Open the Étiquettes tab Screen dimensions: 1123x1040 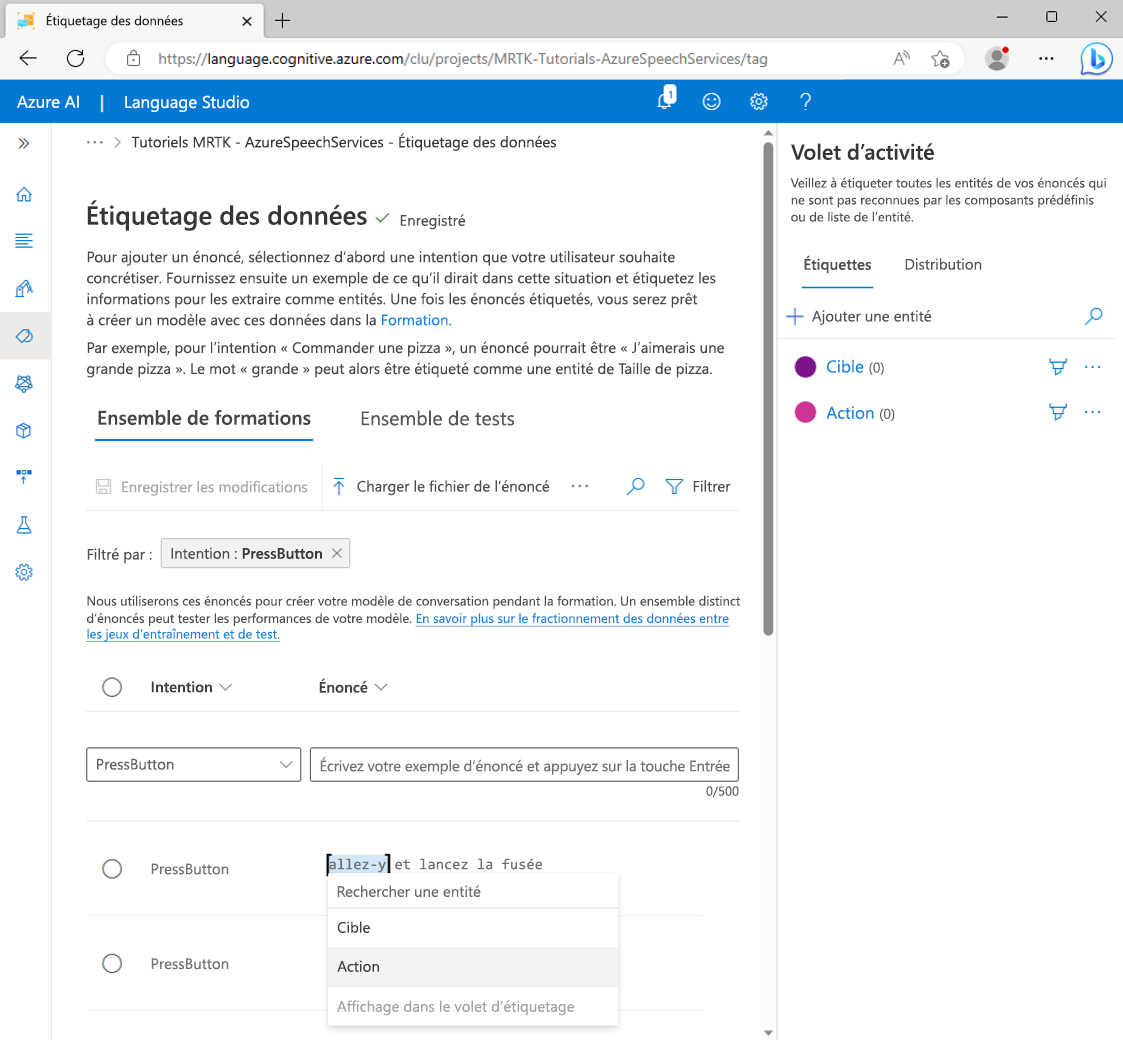pyautogui.click(x=837, y=264)
